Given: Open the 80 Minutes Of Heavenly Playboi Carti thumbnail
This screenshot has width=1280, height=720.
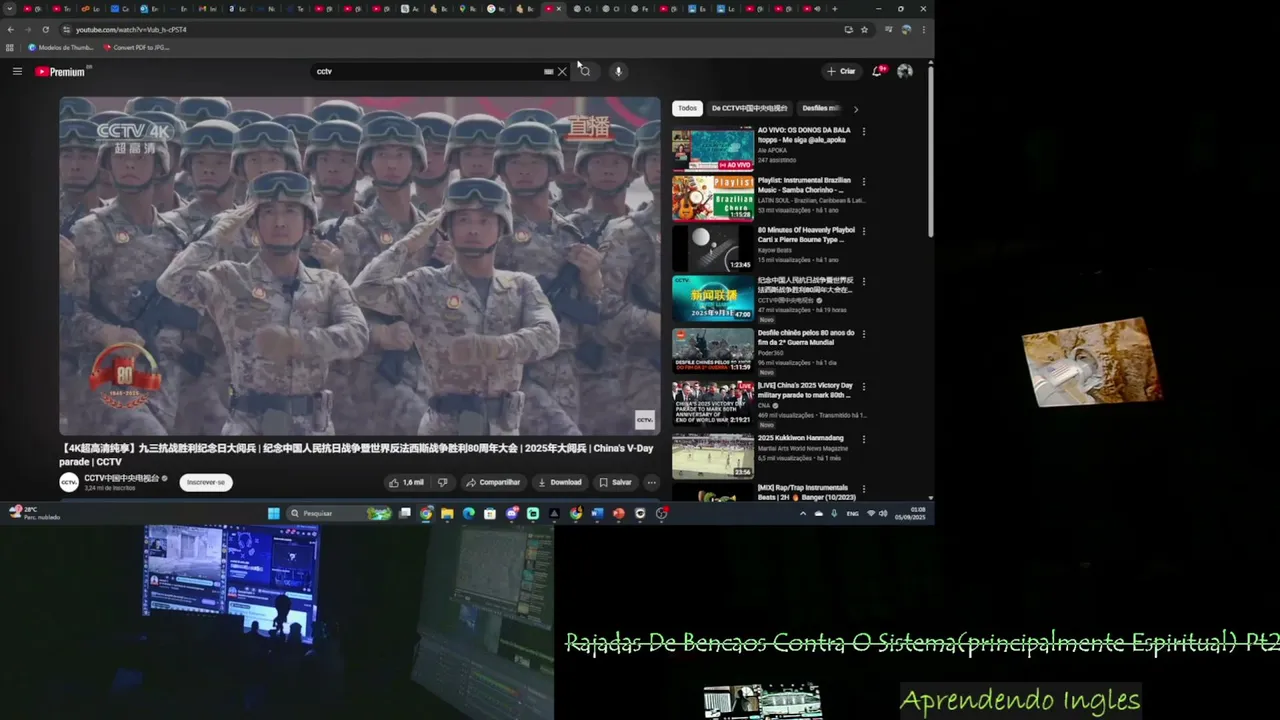Looking at the screenshot, I should pos(713,248).
